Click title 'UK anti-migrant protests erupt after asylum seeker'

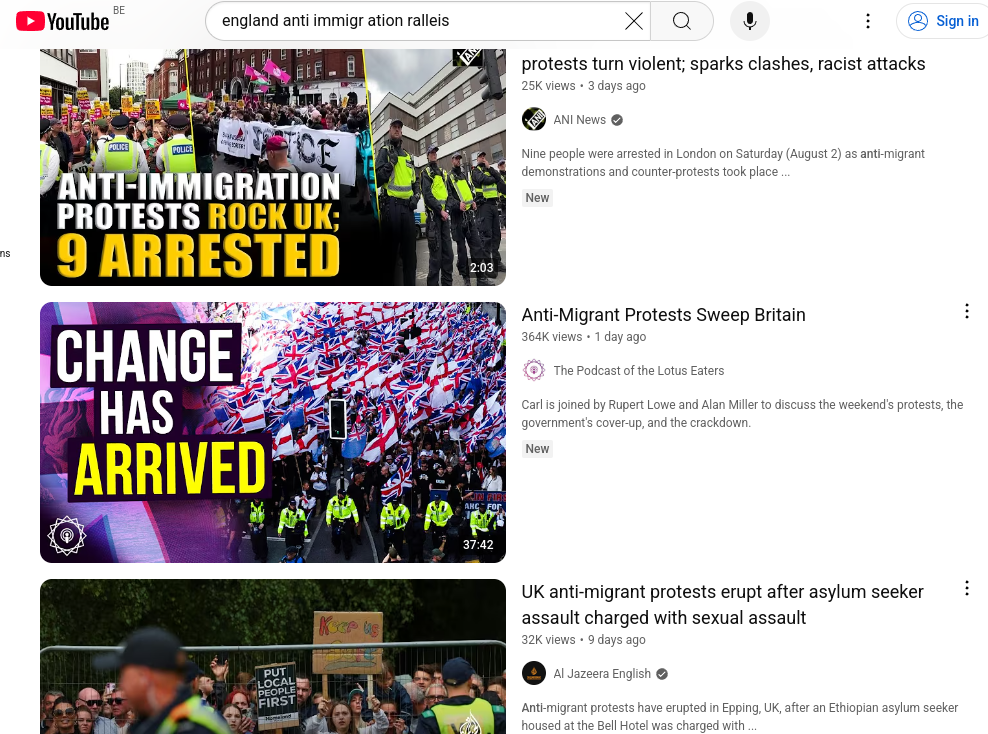click(x=722, y=592)
